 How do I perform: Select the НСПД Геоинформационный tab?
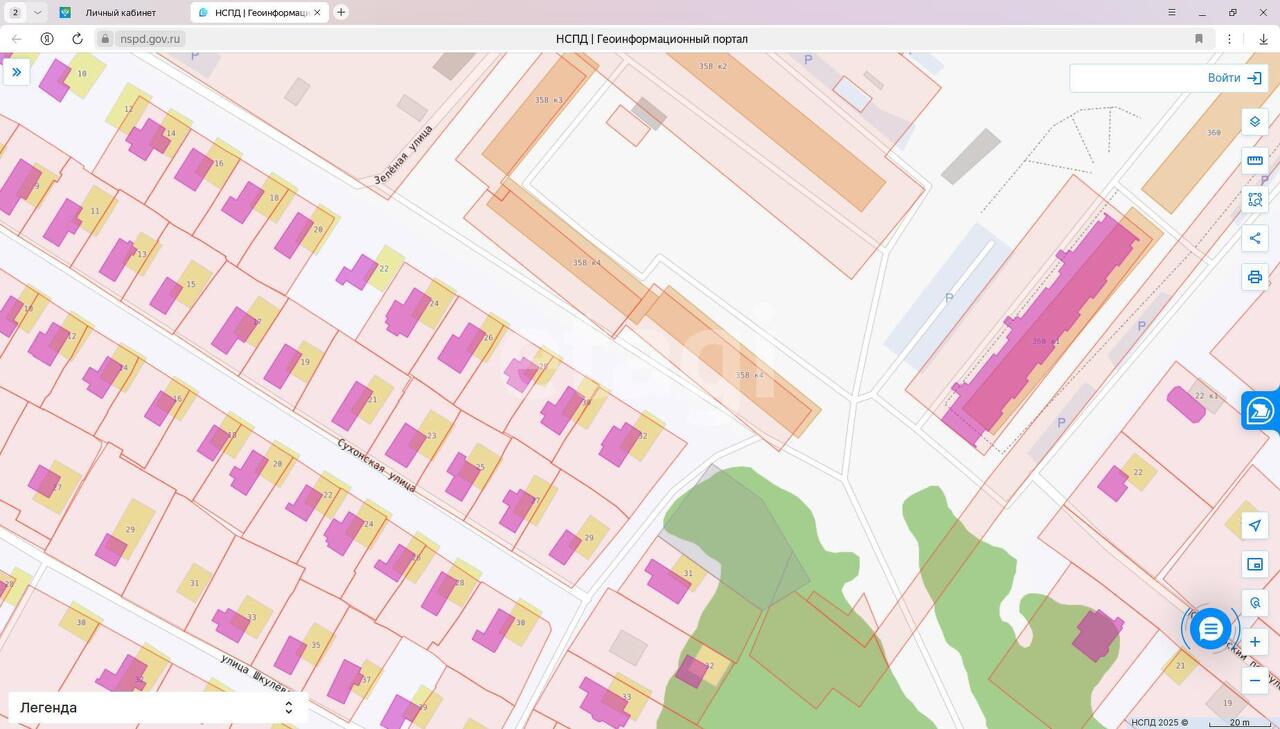(x=258, y=12)
